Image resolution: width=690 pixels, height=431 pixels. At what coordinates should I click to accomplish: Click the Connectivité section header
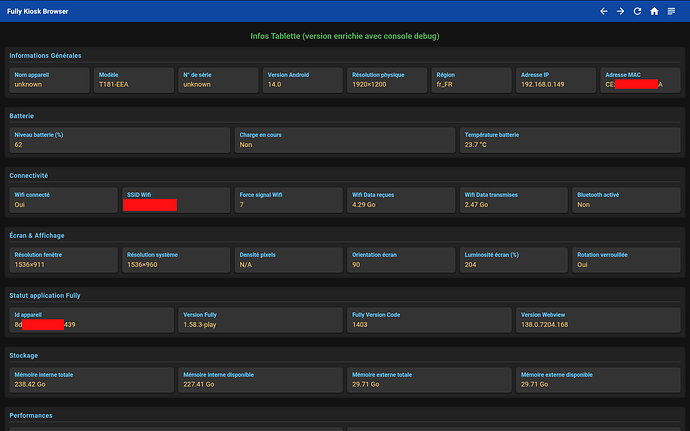pyautogui.click(x=29, y=176)
